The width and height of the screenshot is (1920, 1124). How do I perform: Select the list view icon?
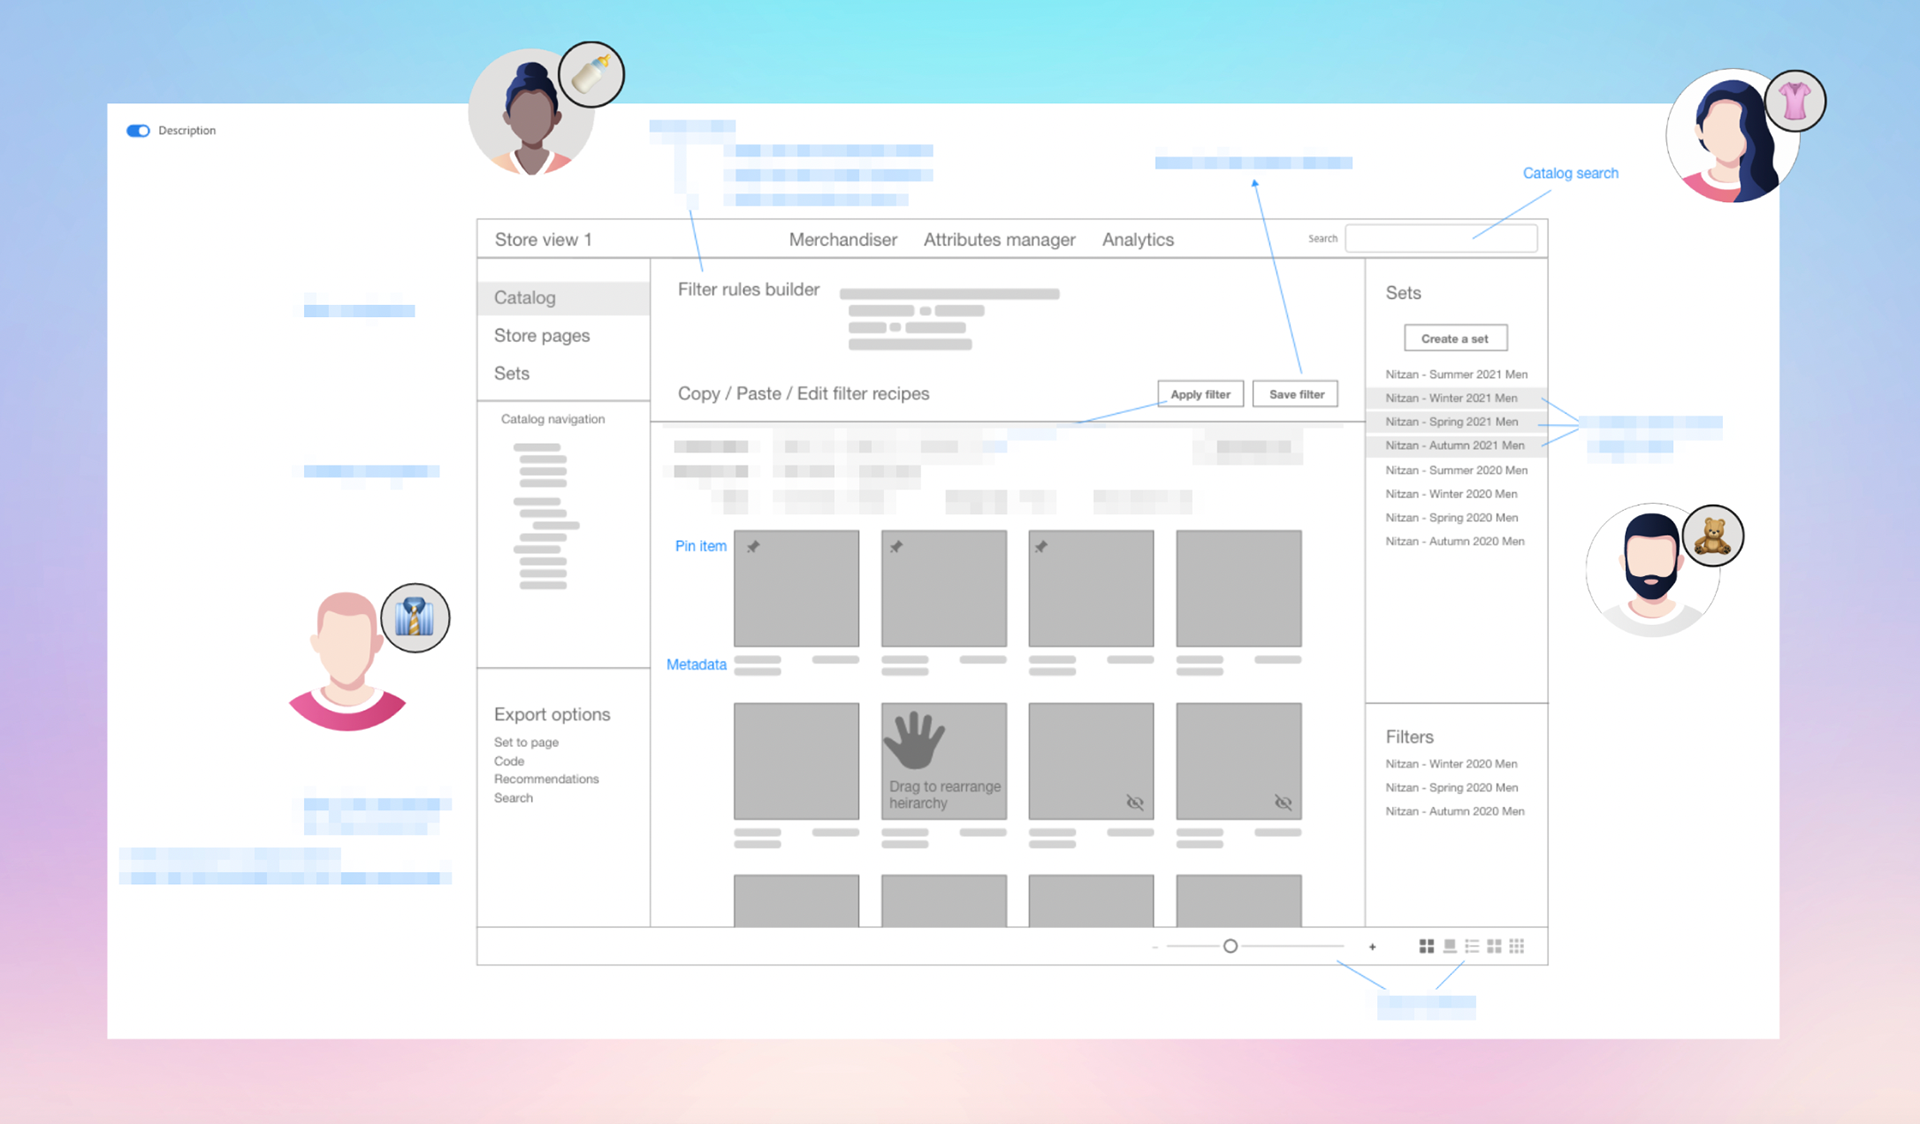click(x=1472, y=946)
